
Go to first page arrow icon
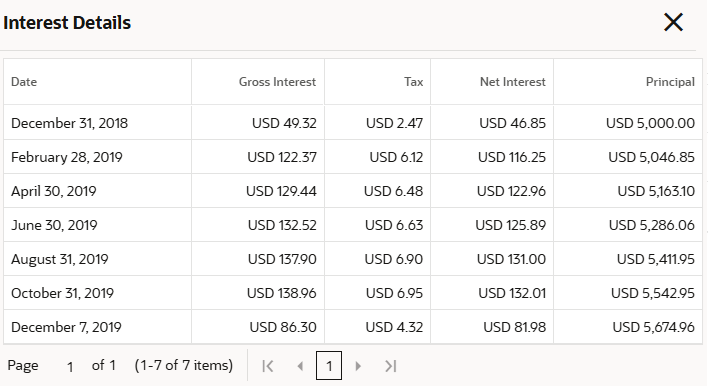268,366
